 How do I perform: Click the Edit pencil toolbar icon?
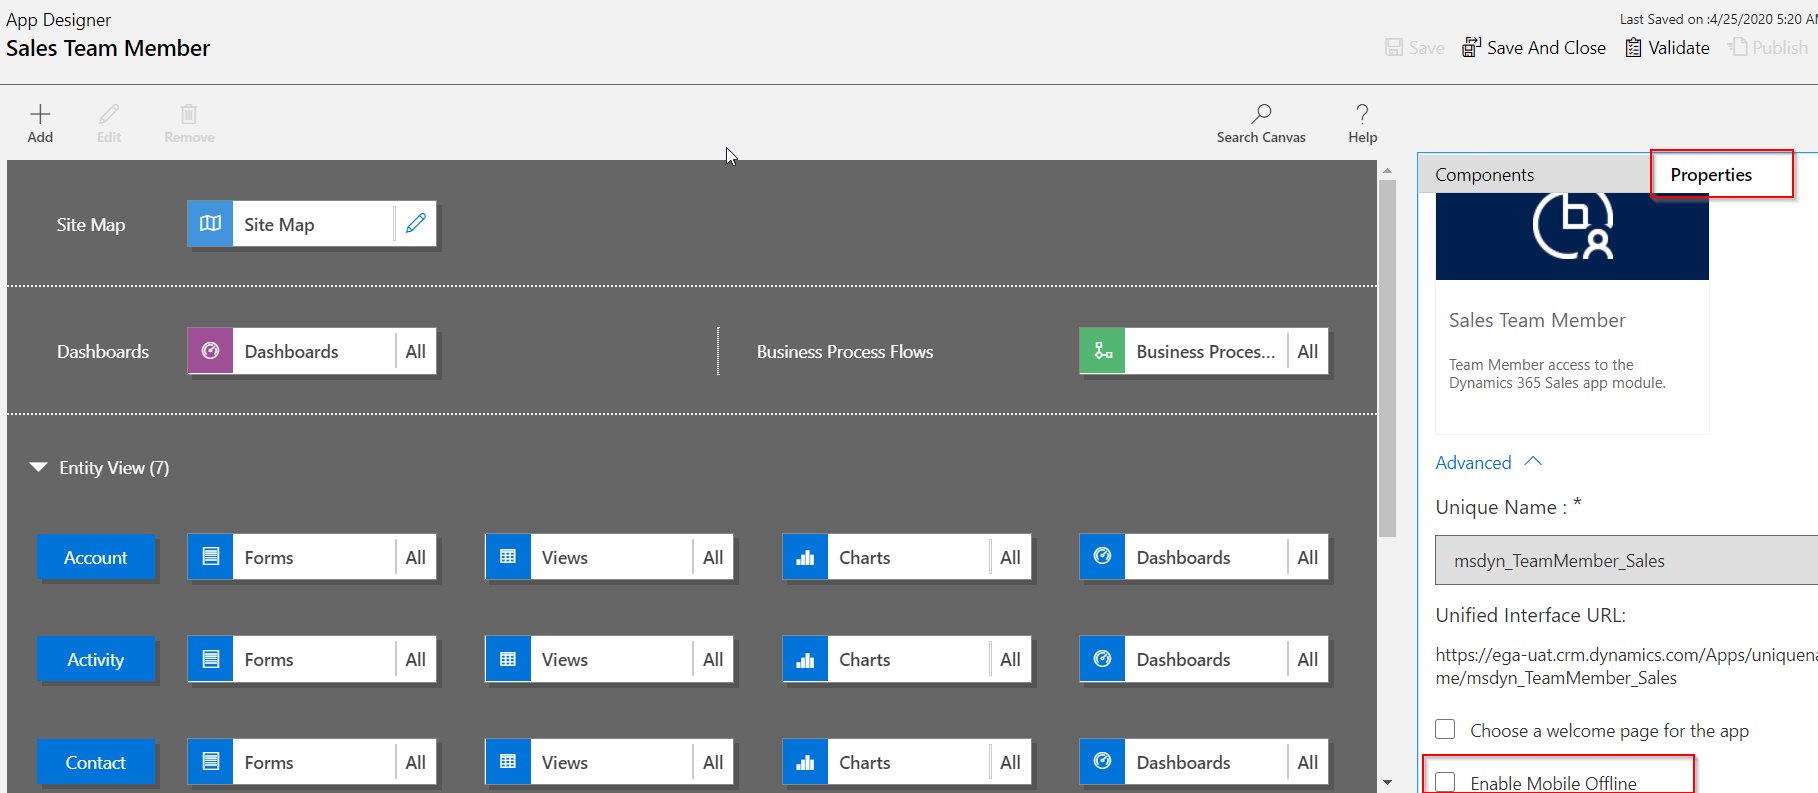109,114
